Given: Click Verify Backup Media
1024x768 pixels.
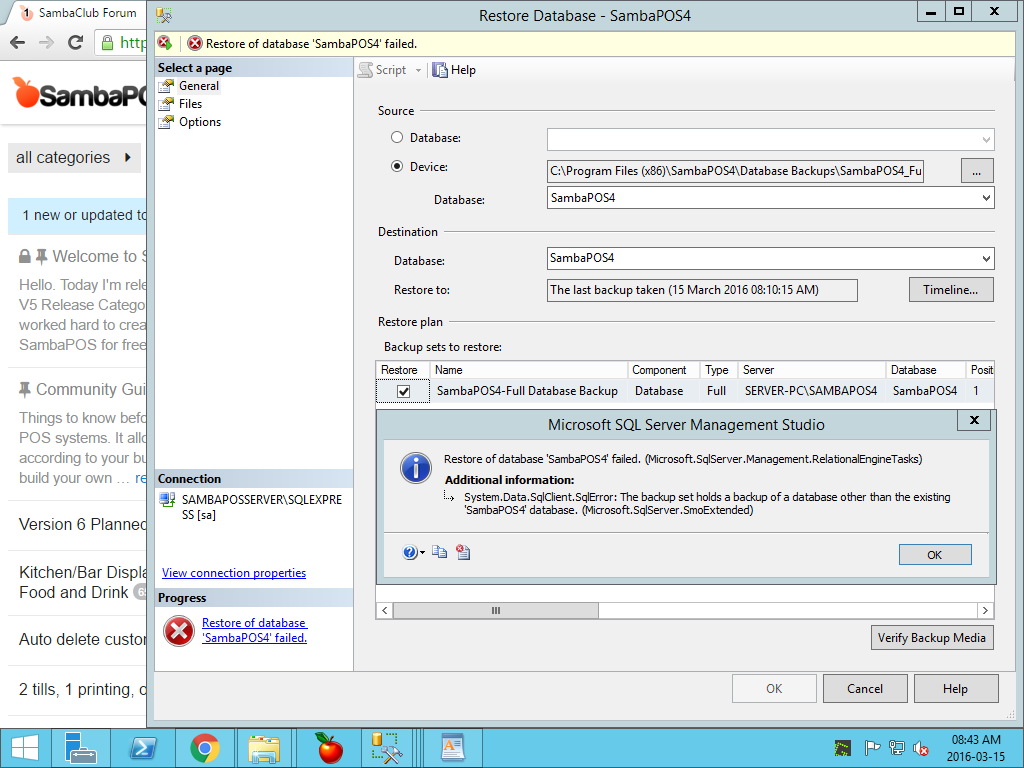Looking at the screenshot, I should (932, 637).
